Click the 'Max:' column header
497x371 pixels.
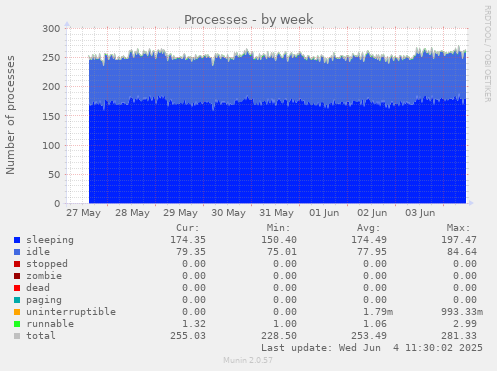(x=458, y=228)
